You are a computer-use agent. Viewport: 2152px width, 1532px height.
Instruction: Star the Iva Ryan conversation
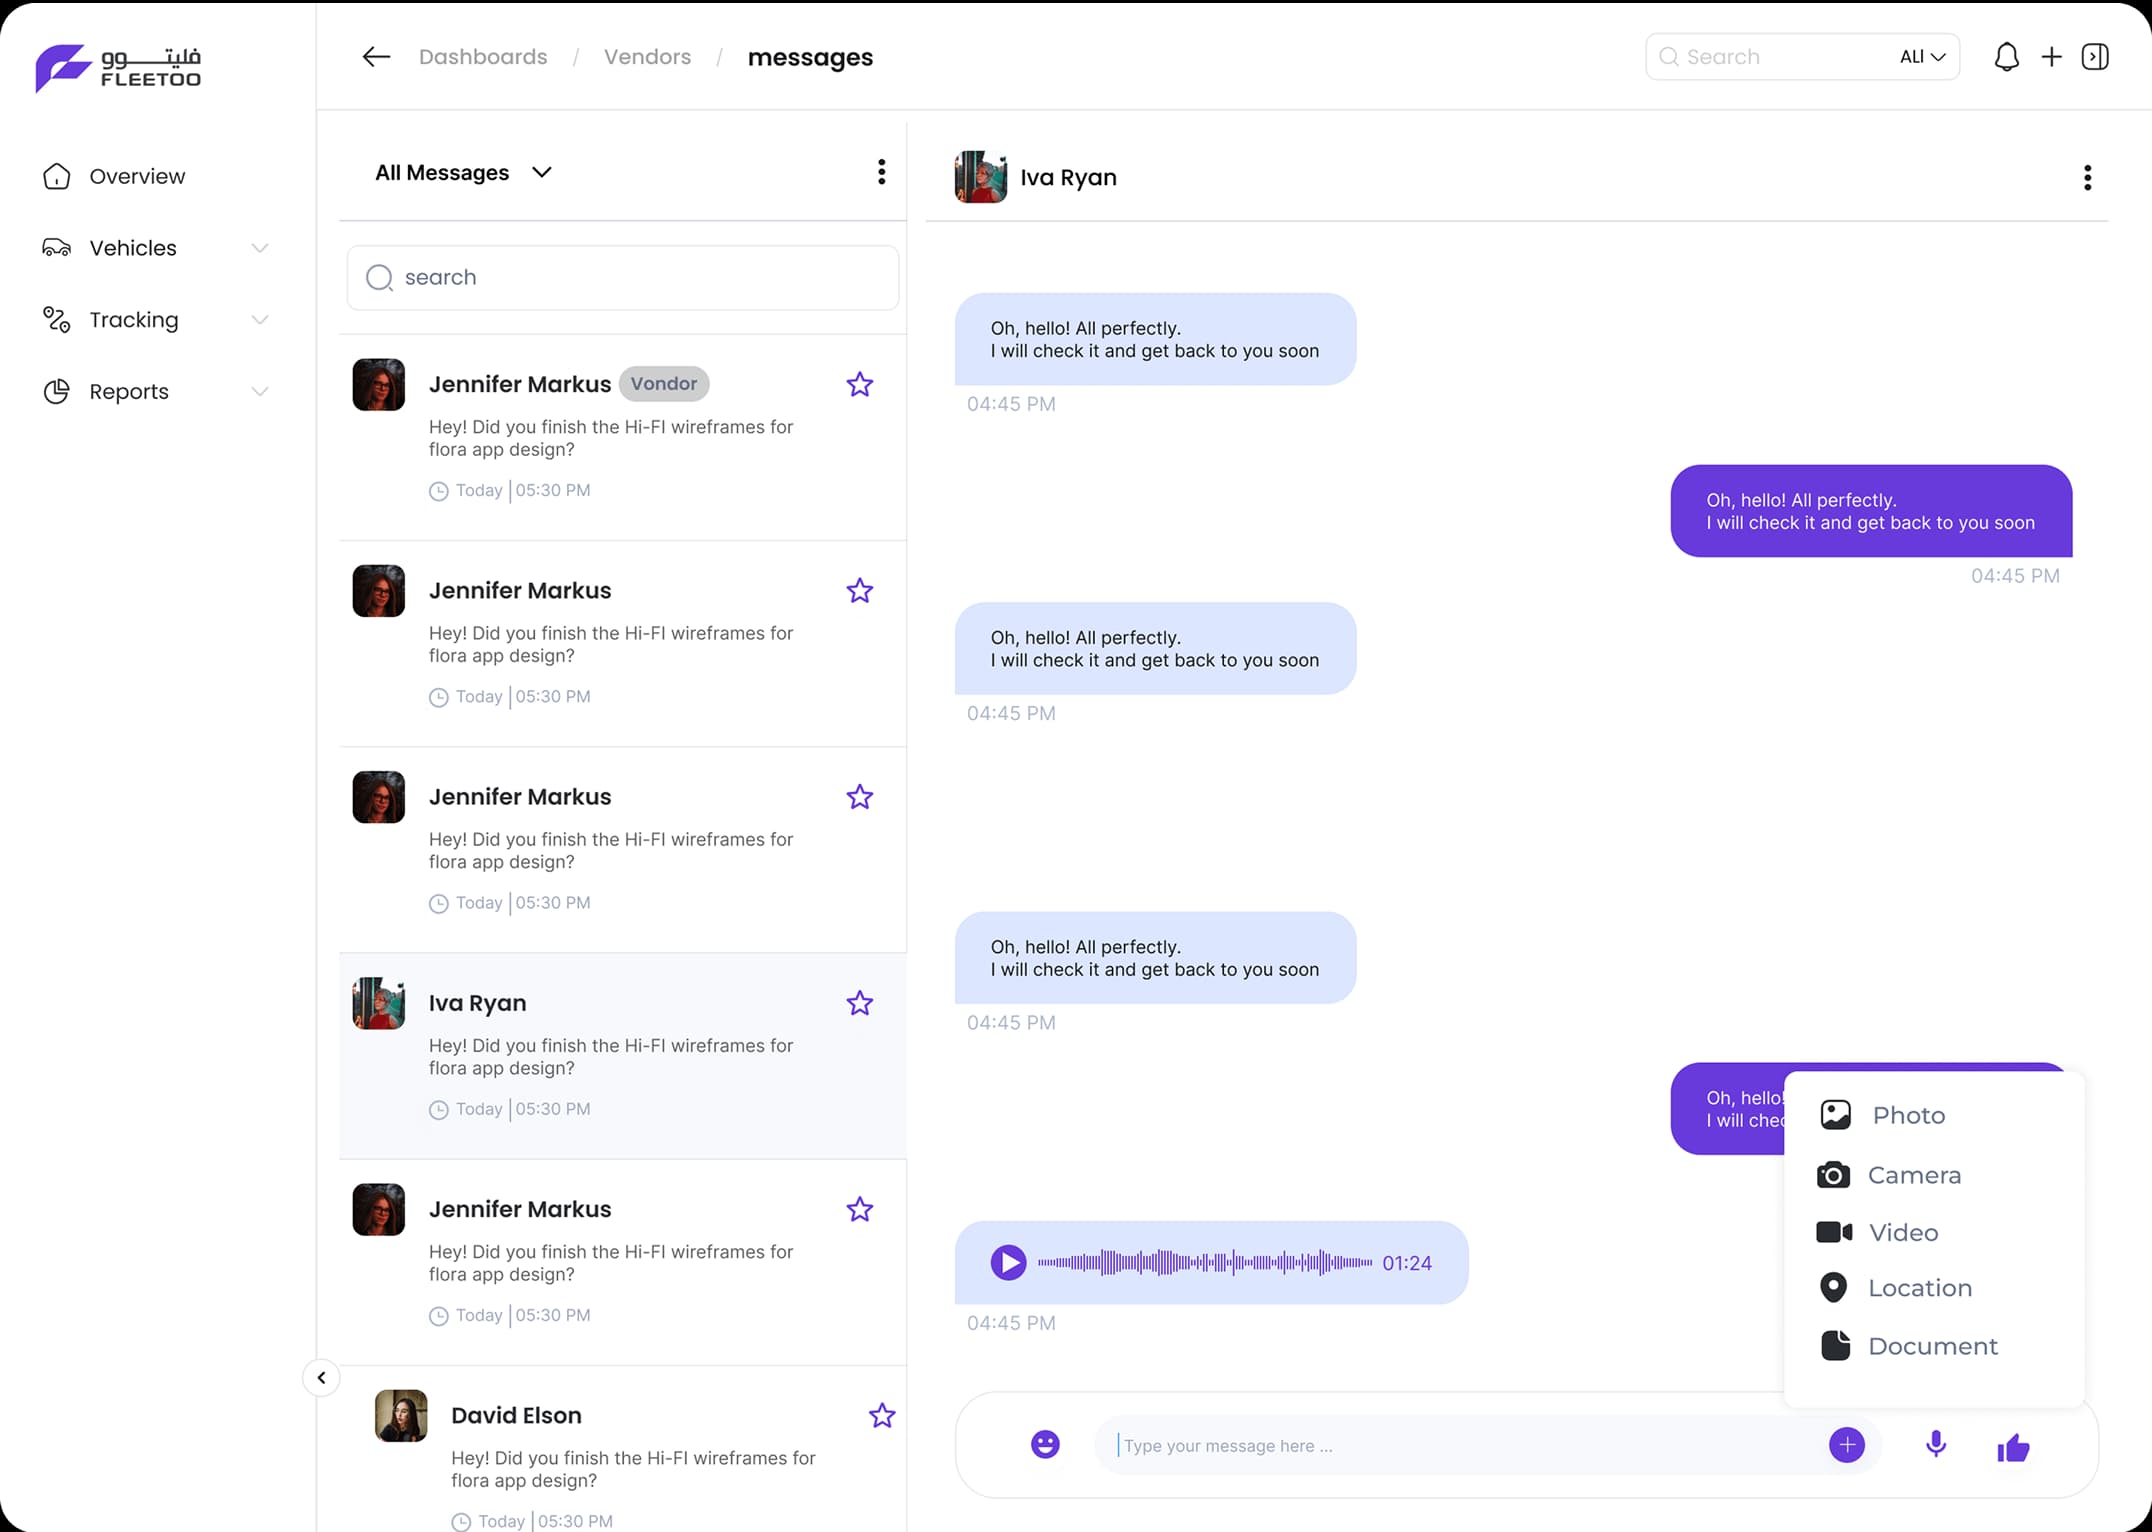pos(860,1003)
